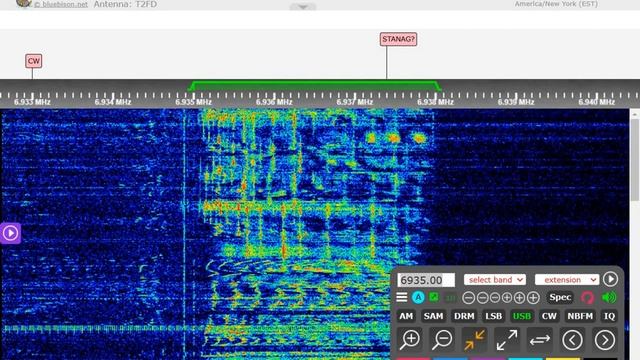Collapse top bar using the down-arrow handle
Viewport: 640px width, 360px height.
(x=302, y=7)
